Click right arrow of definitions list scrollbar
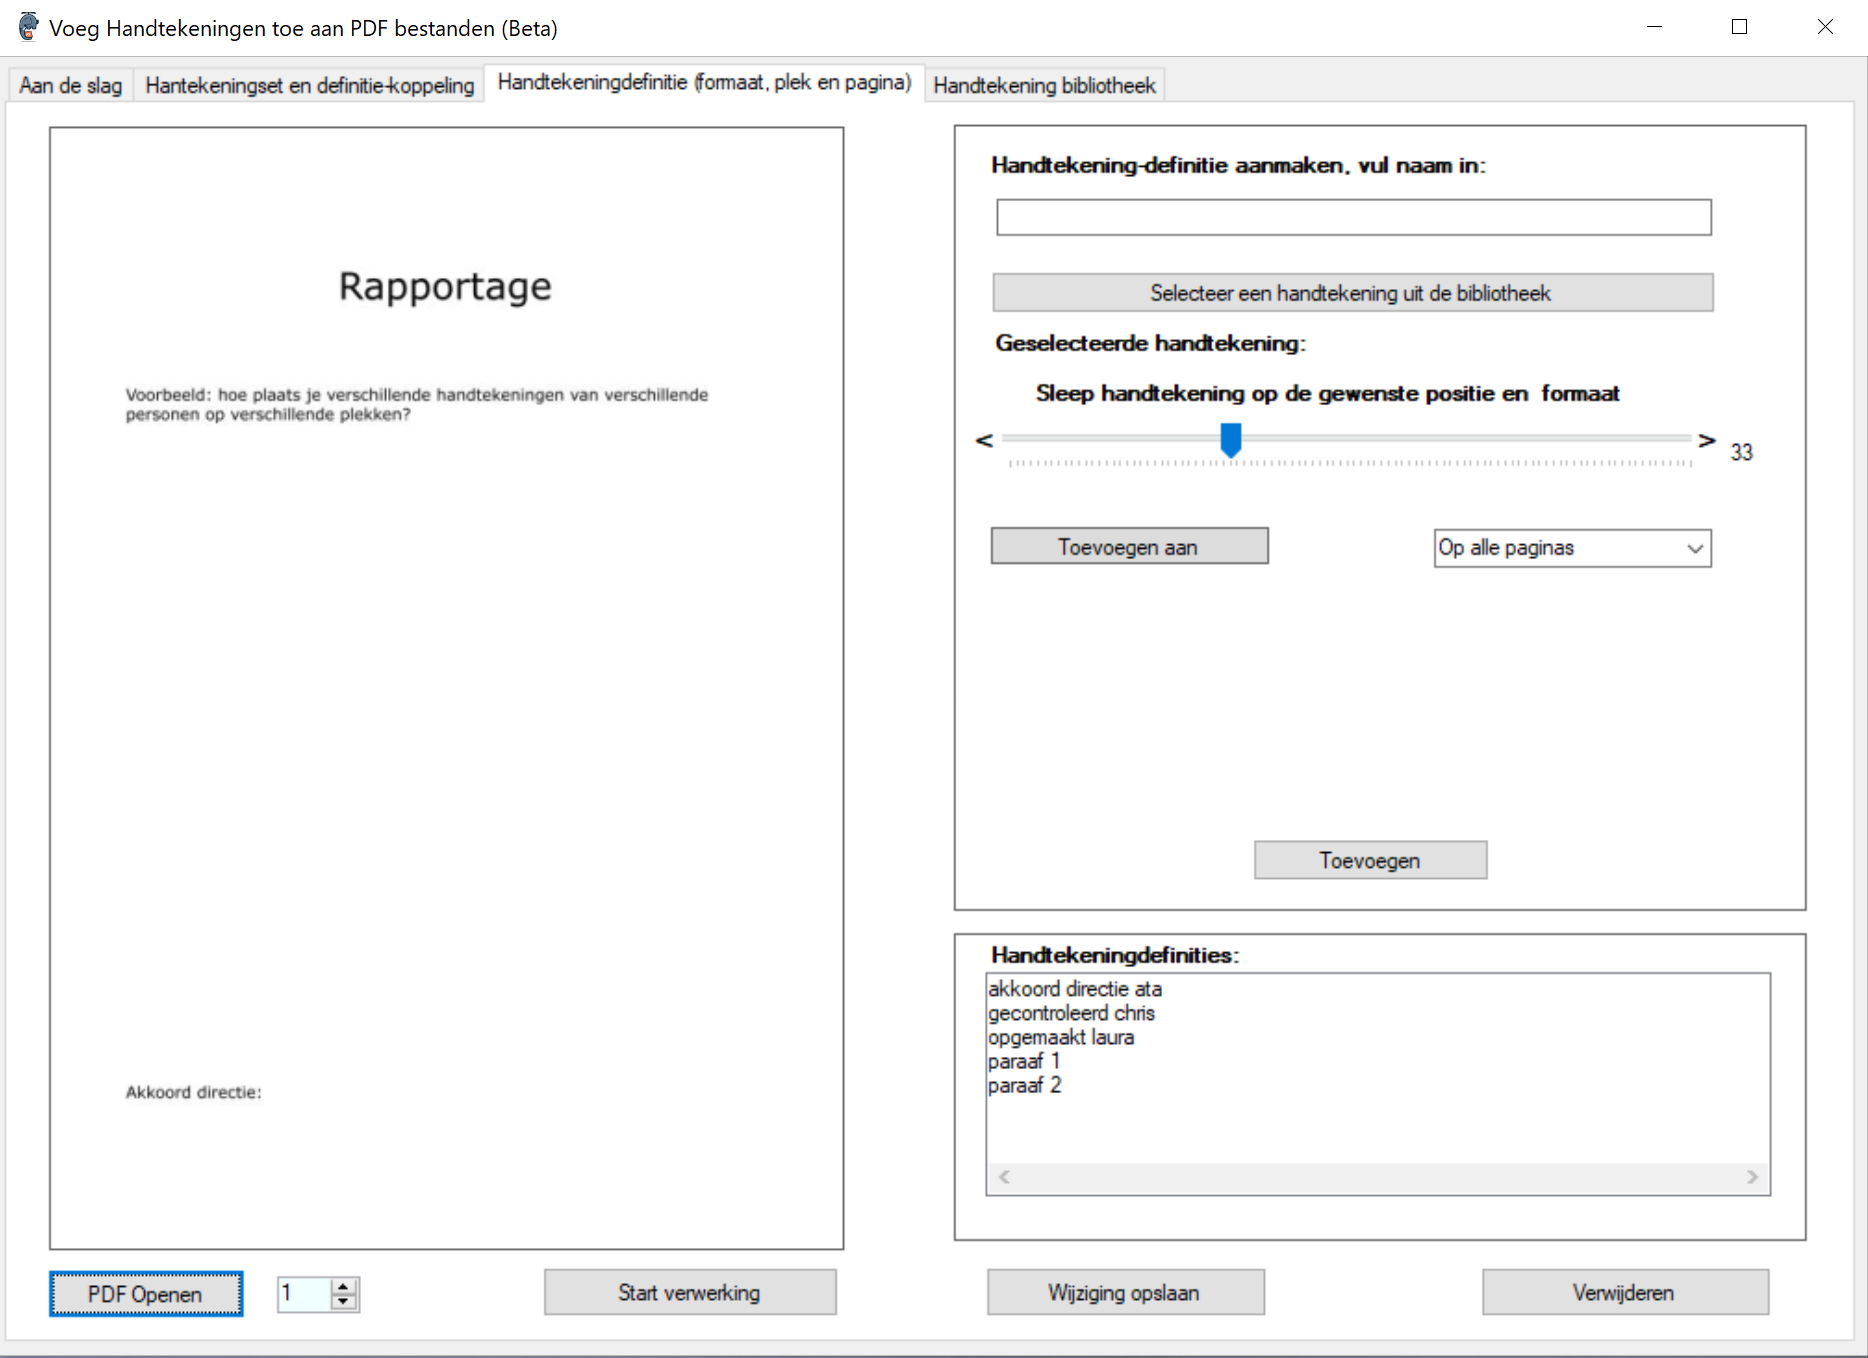The height and width of the screenshot is (1358, 1868). (x=1752, y=1177)
